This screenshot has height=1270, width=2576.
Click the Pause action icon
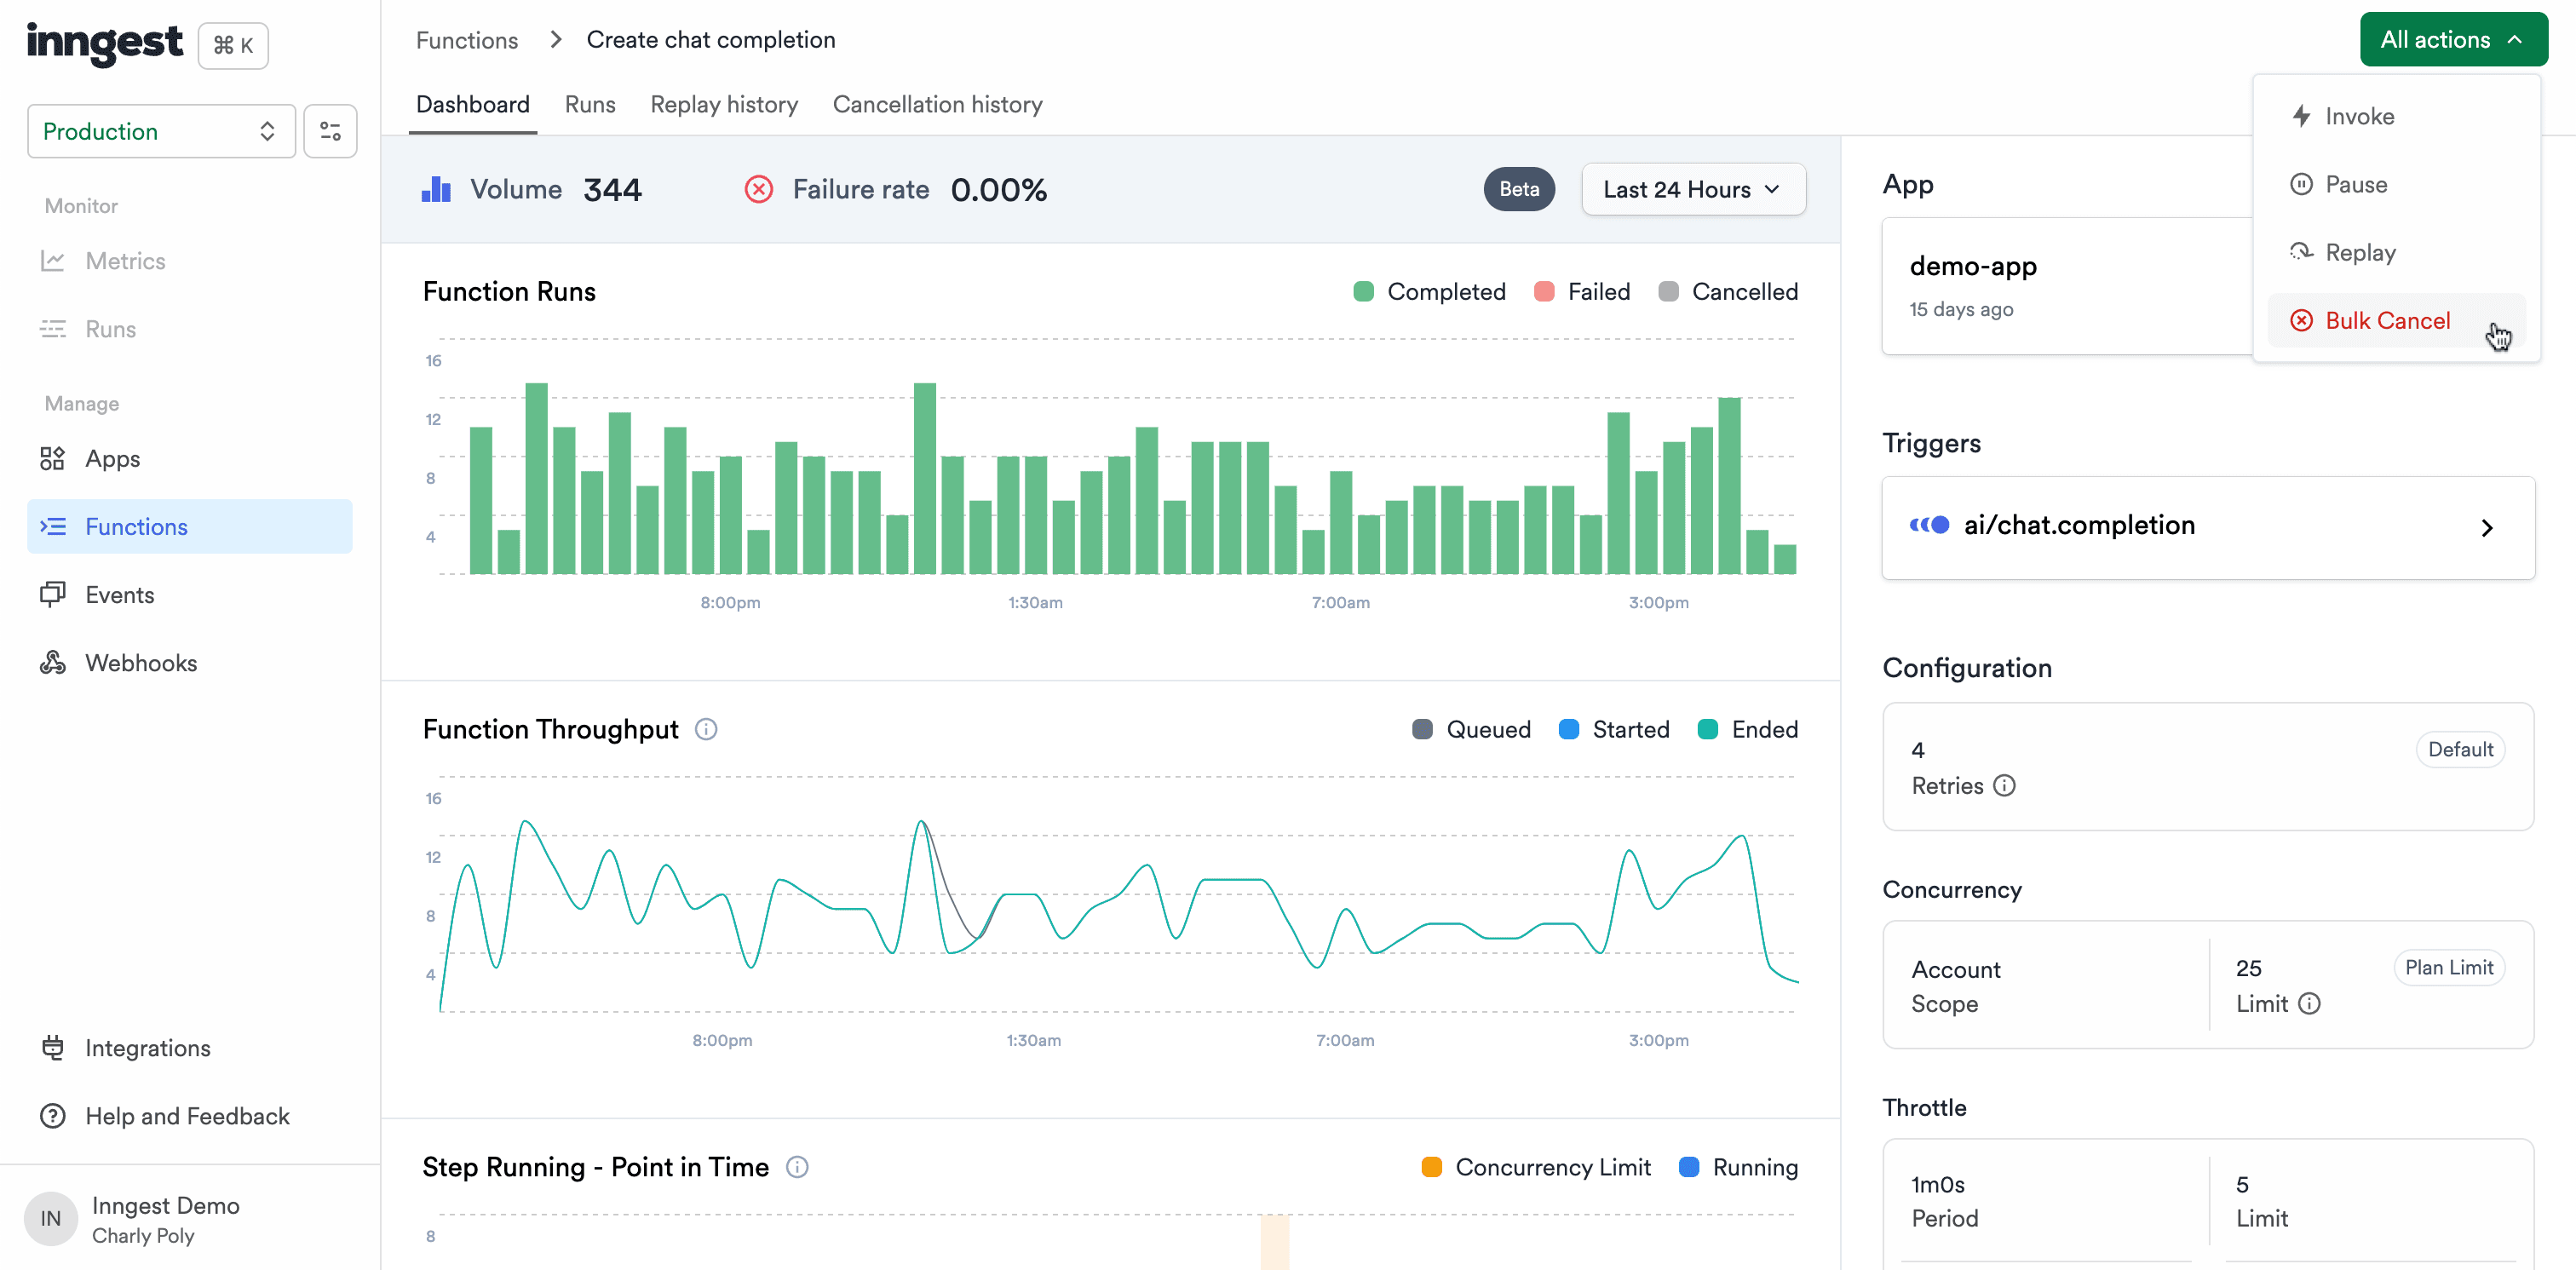[2303, 184]
